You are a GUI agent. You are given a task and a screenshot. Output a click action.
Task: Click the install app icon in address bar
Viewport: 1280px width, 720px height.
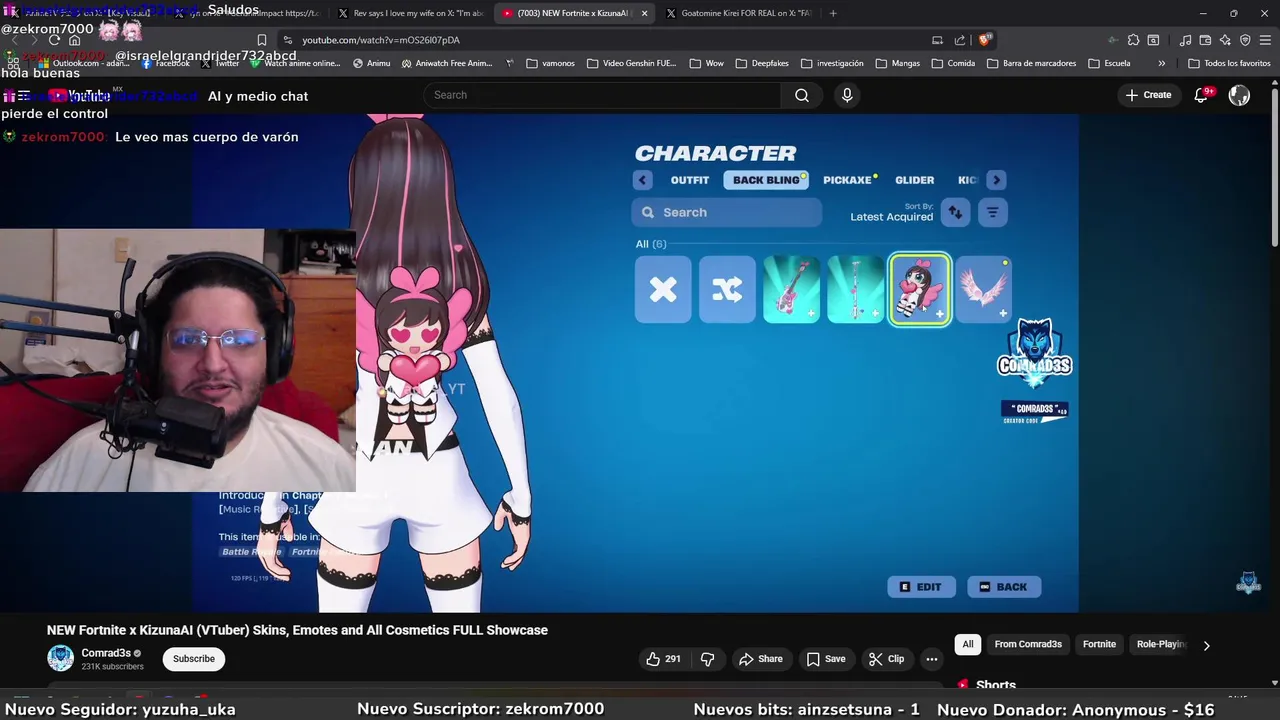937,40
